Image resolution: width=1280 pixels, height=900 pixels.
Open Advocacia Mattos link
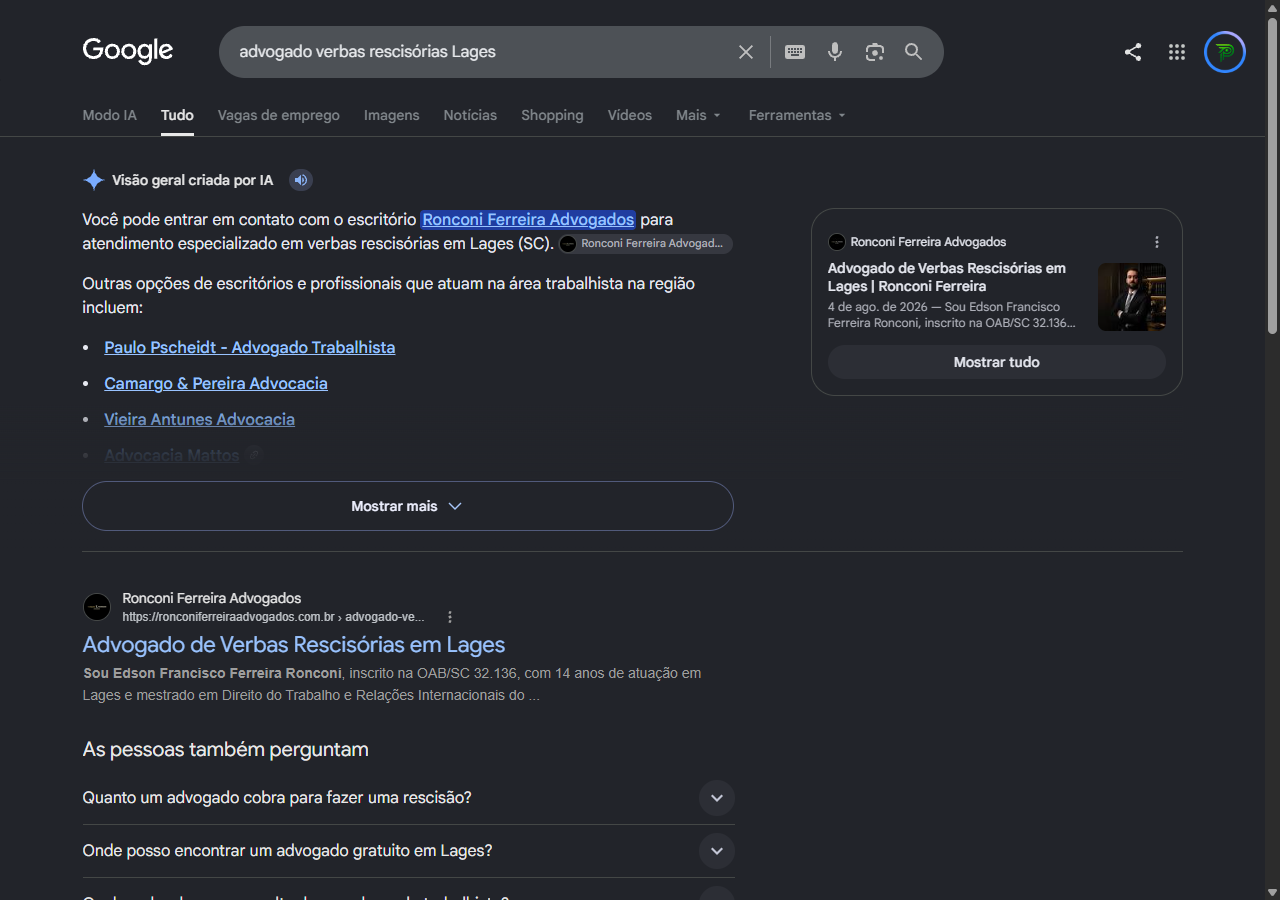pyautogui.click(x=172, y=455)
